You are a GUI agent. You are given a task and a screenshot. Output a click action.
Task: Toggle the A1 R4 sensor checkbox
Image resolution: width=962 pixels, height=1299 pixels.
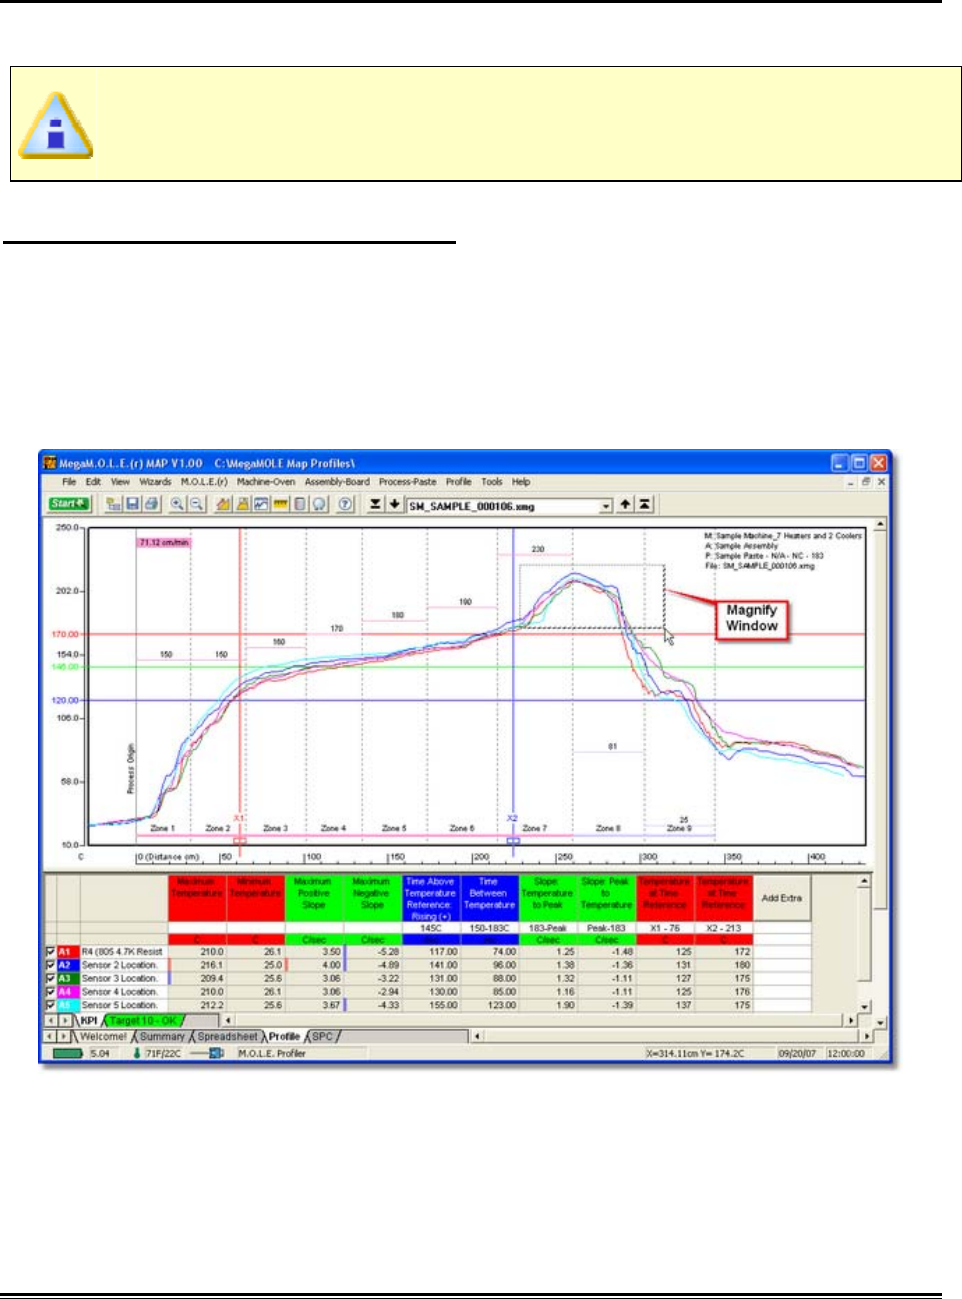51,952
